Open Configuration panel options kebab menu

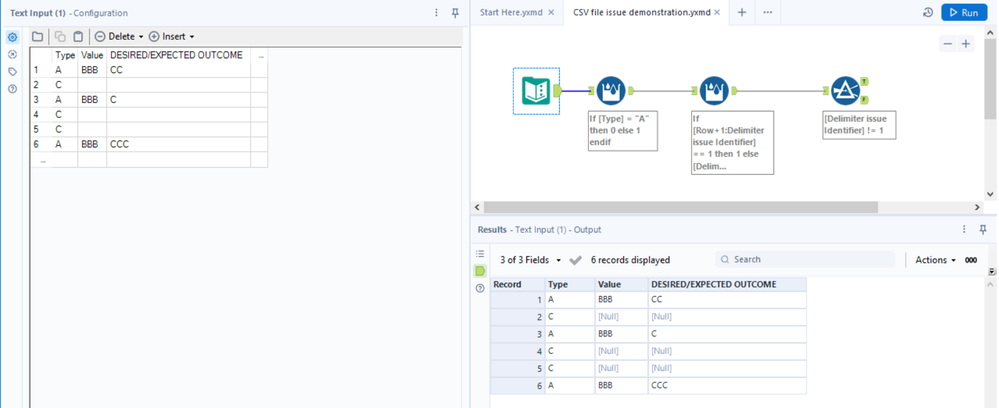point(436,13)
